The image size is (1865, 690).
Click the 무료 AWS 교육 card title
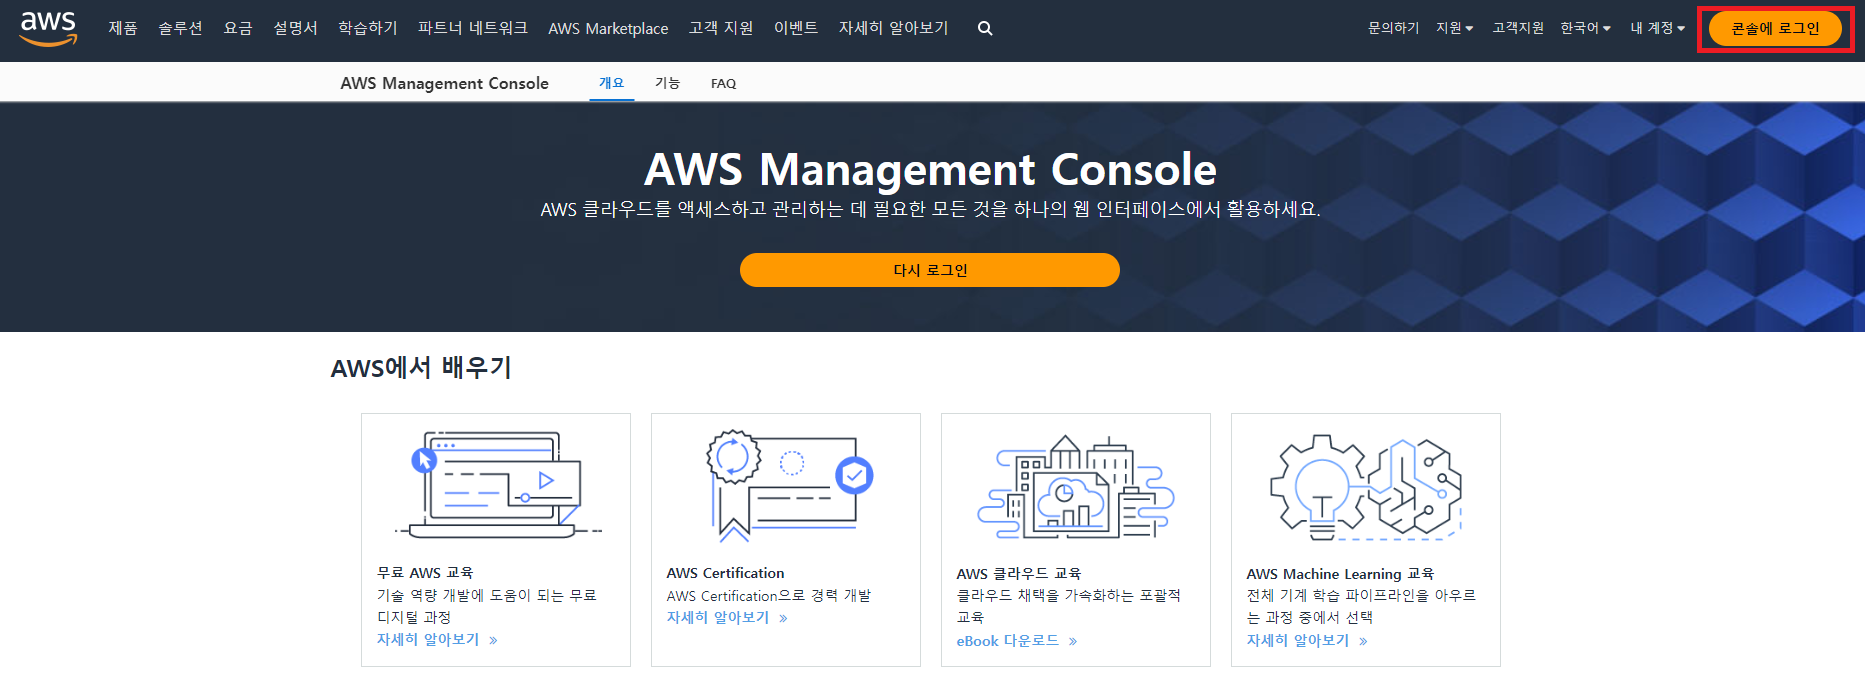pyautogui.click(x=425, y=573)
